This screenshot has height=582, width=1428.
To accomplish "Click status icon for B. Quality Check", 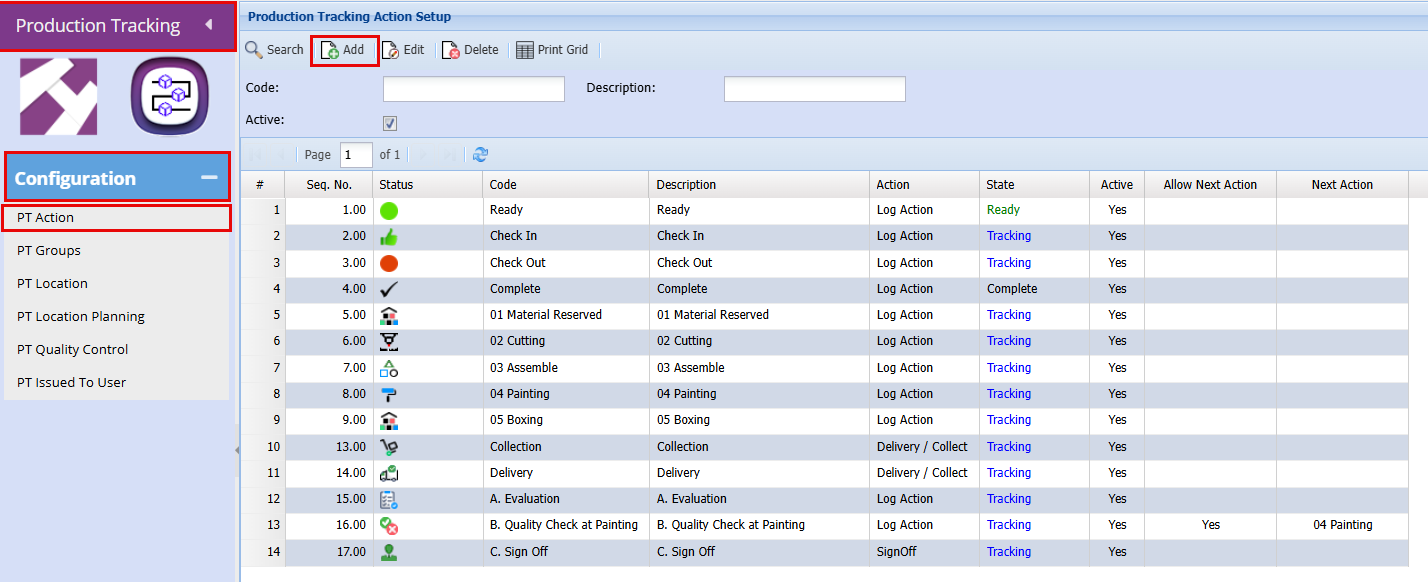I will pos(389,525).
